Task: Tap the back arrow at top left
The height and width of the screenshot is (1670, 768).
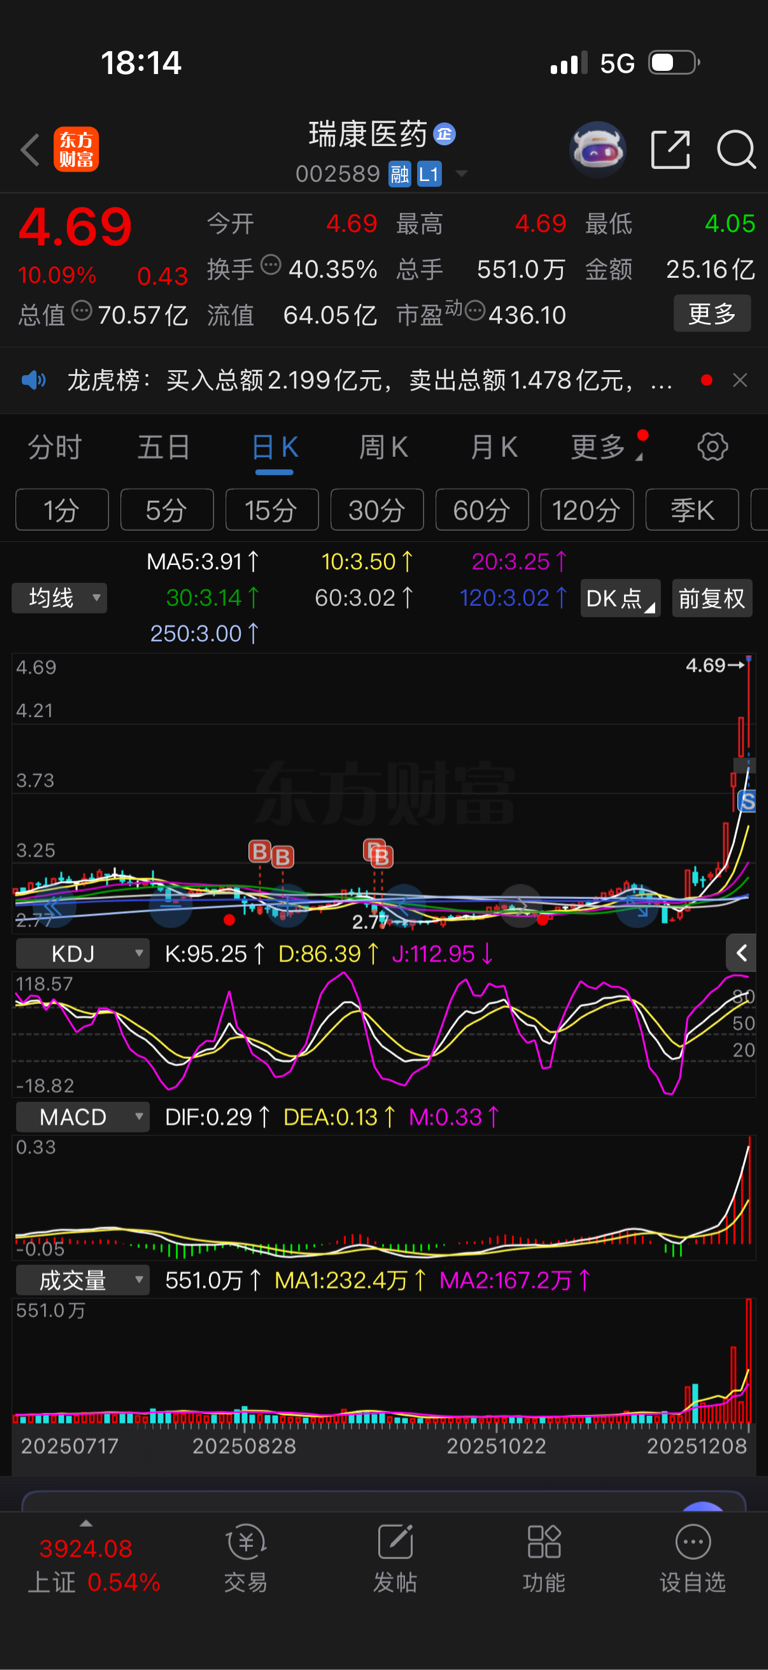Action: [30, 150]
